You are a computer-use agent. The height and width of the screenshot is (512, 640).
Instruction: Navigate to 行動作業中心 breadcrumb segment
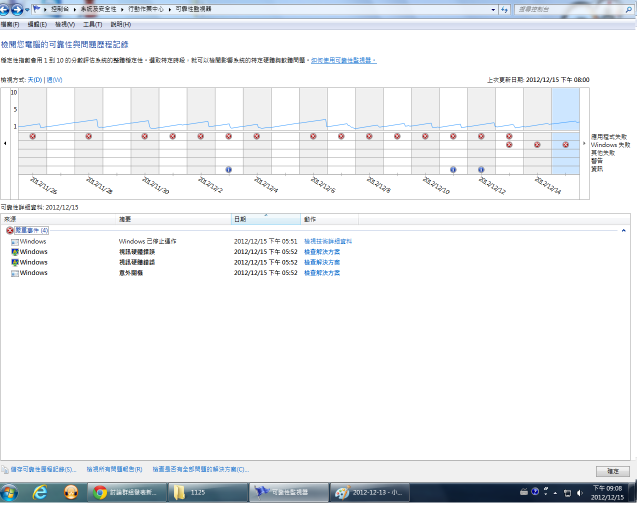point(146,9)
